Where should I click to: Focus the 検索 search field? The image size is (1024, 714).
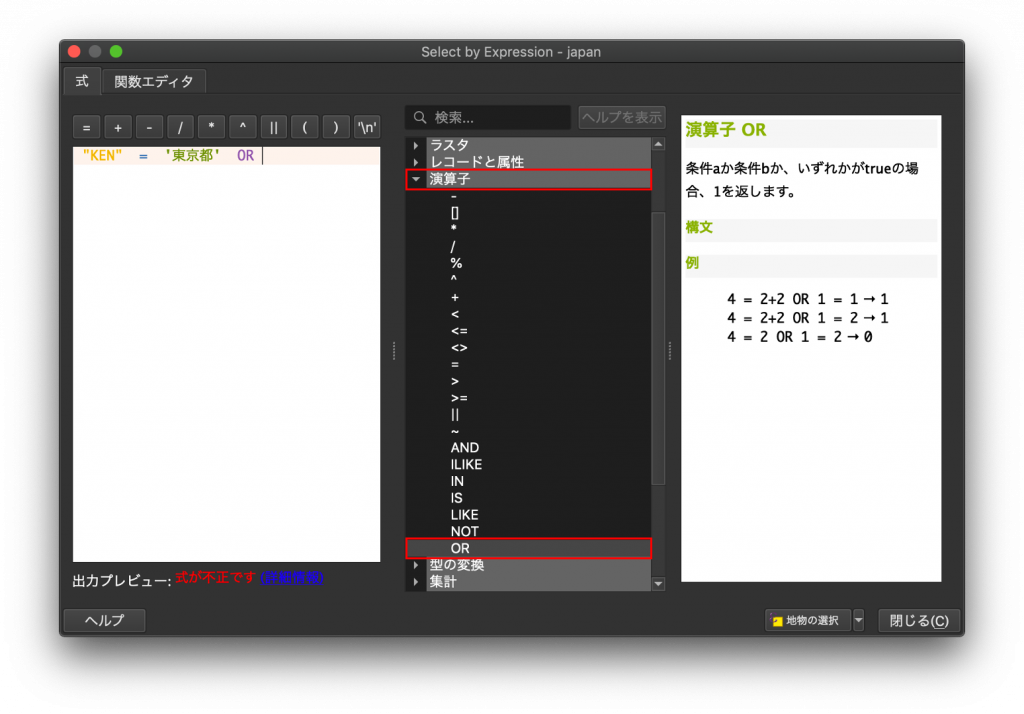(488, 118)
